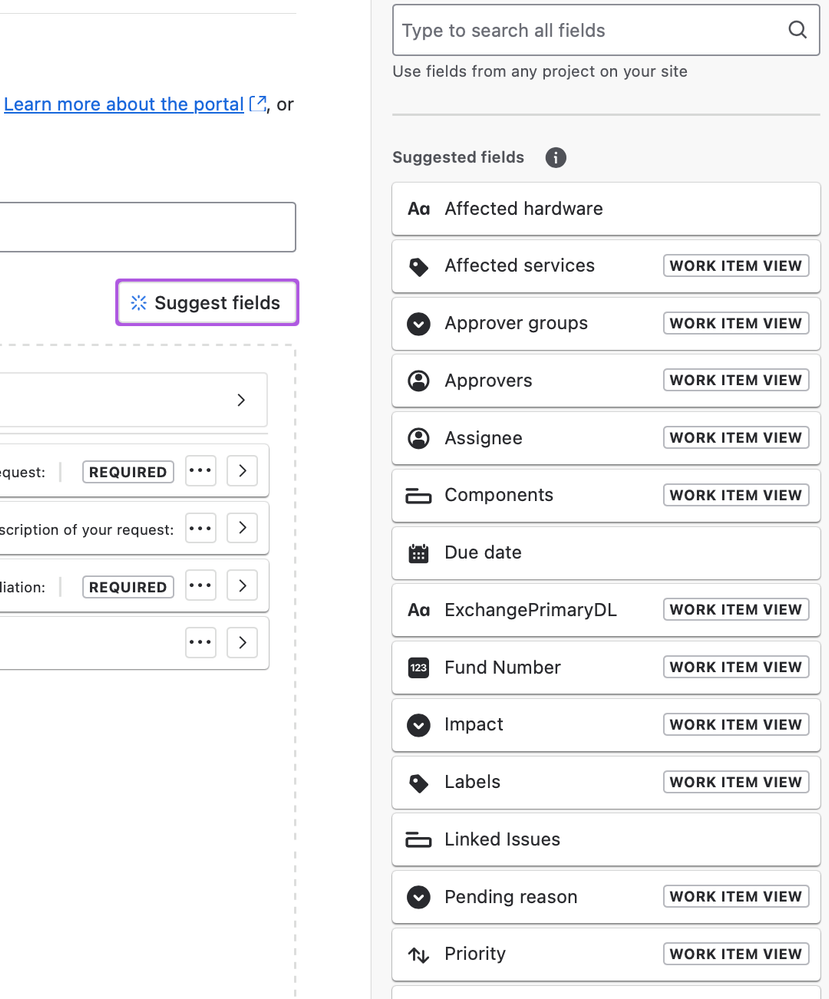Viewport: 829px width, 999px height.
Task: Click the Components field icon
Action: pos(418,495)
